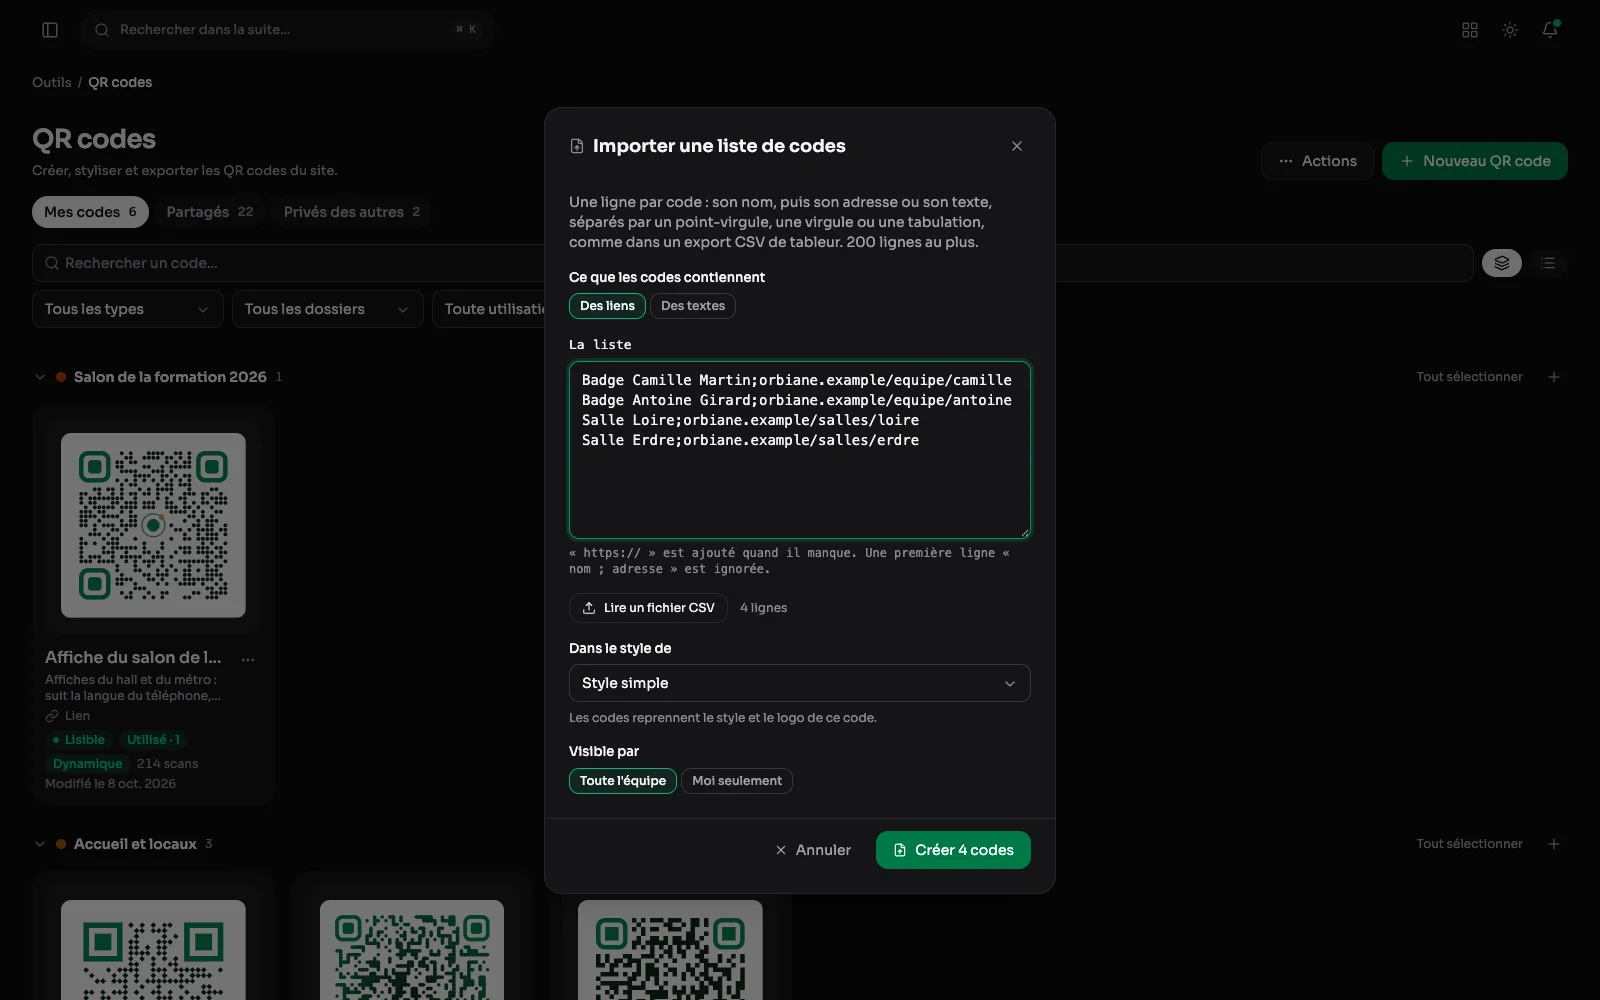Click 'Créer 4 codes' button

(x=953, y=850)
